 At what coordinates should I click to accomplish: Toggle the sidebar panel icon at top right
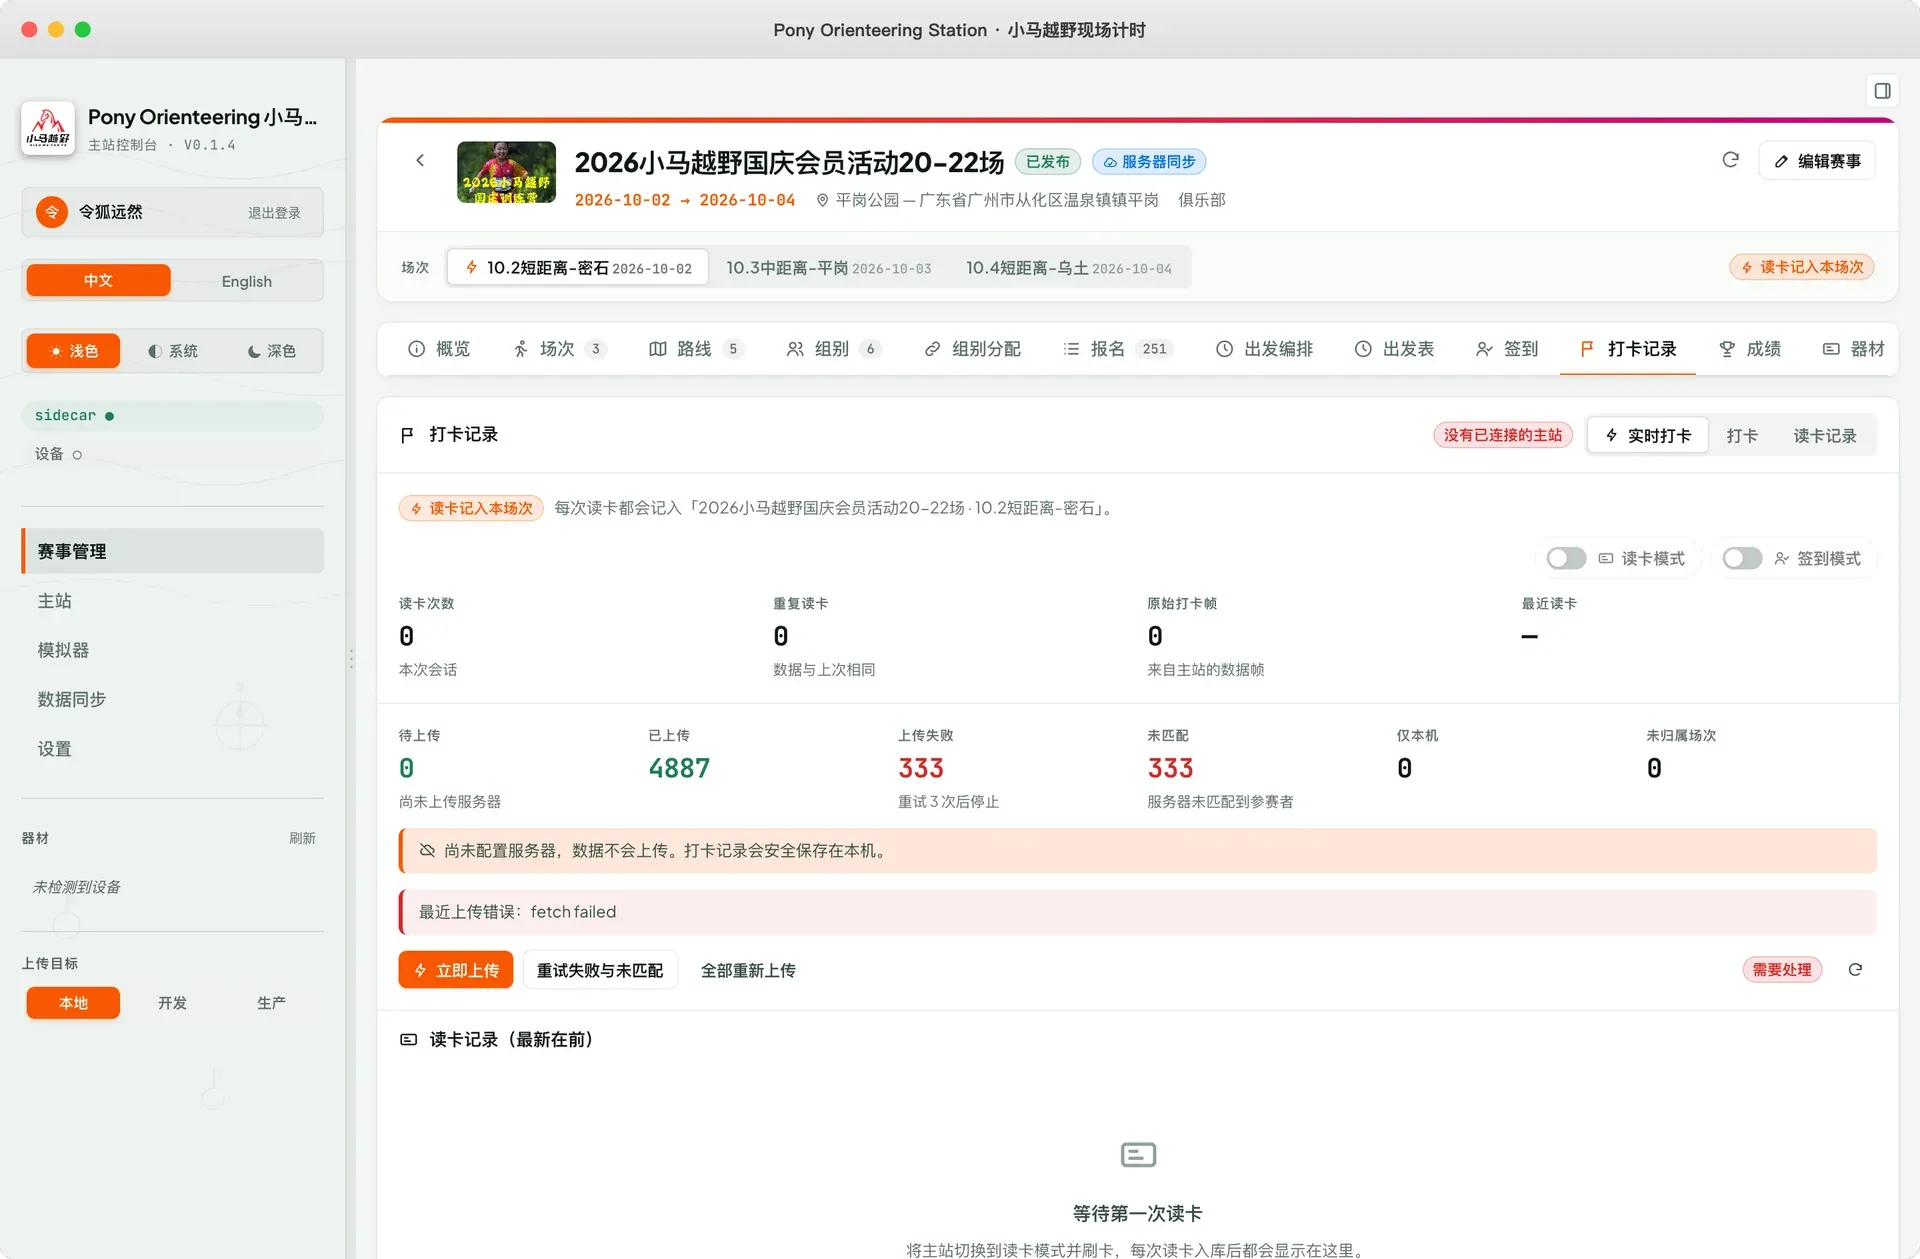(x=1882, y=91)
